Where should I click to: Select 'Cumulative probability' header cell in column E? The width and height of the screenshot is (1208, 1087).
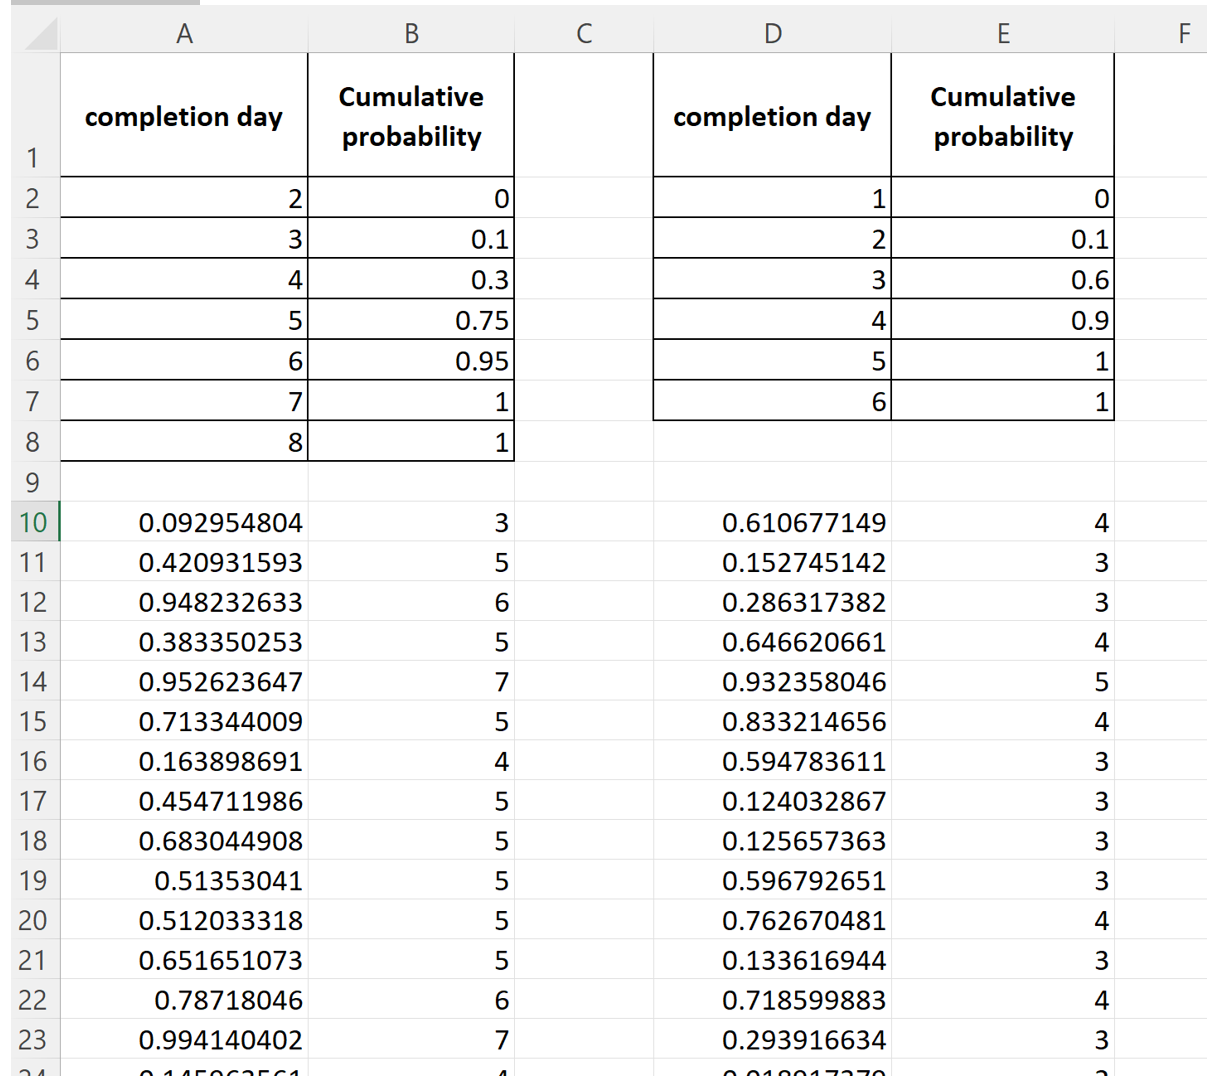tap(1003, 116)
